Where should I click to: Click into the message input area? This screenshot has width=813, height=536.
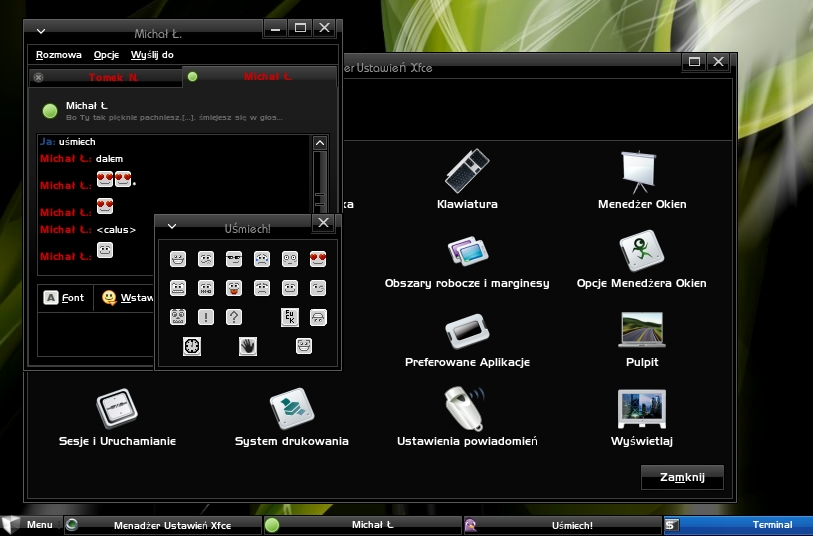click(x=96, y=334)
